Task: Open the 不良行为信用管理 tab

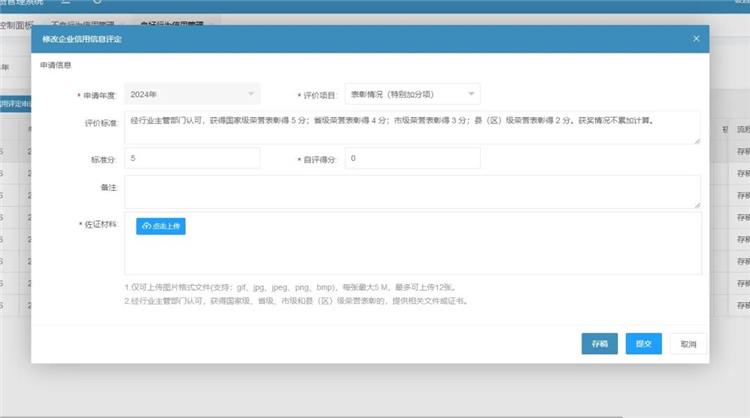Action: tap(82, 22)
